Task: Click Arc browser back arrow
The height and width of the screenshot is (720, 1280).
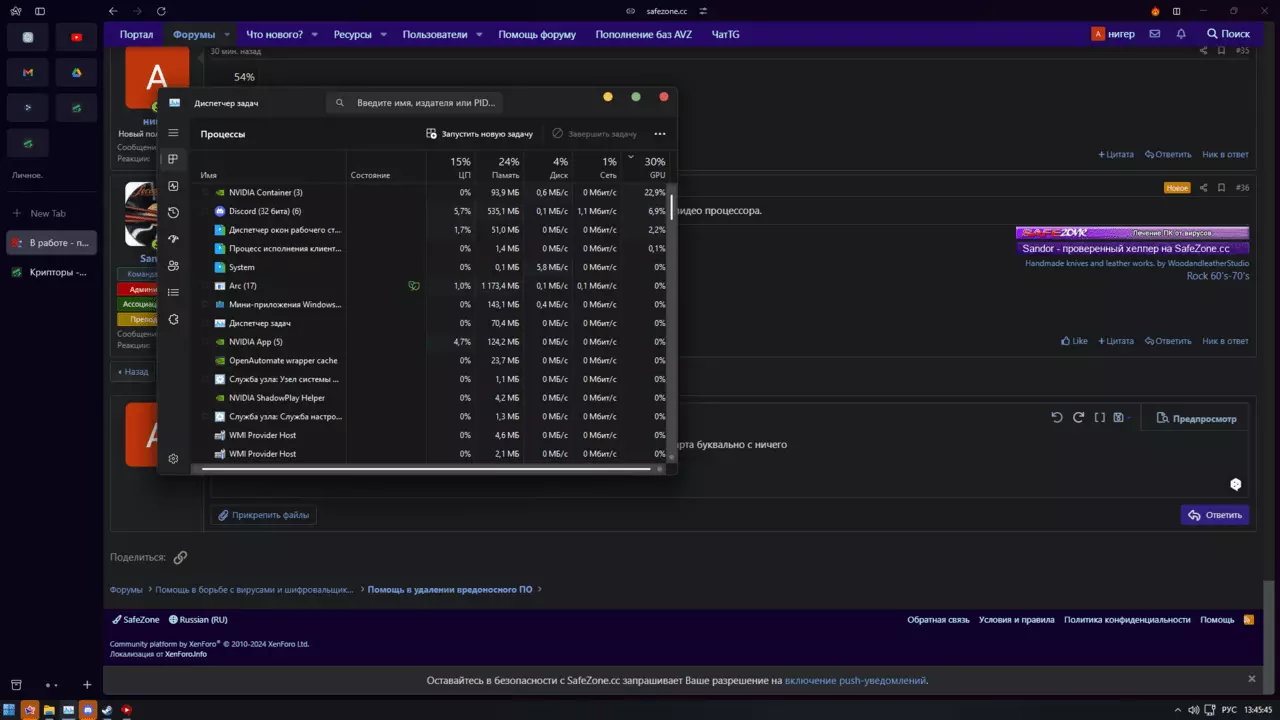Action: click(113, 11)
